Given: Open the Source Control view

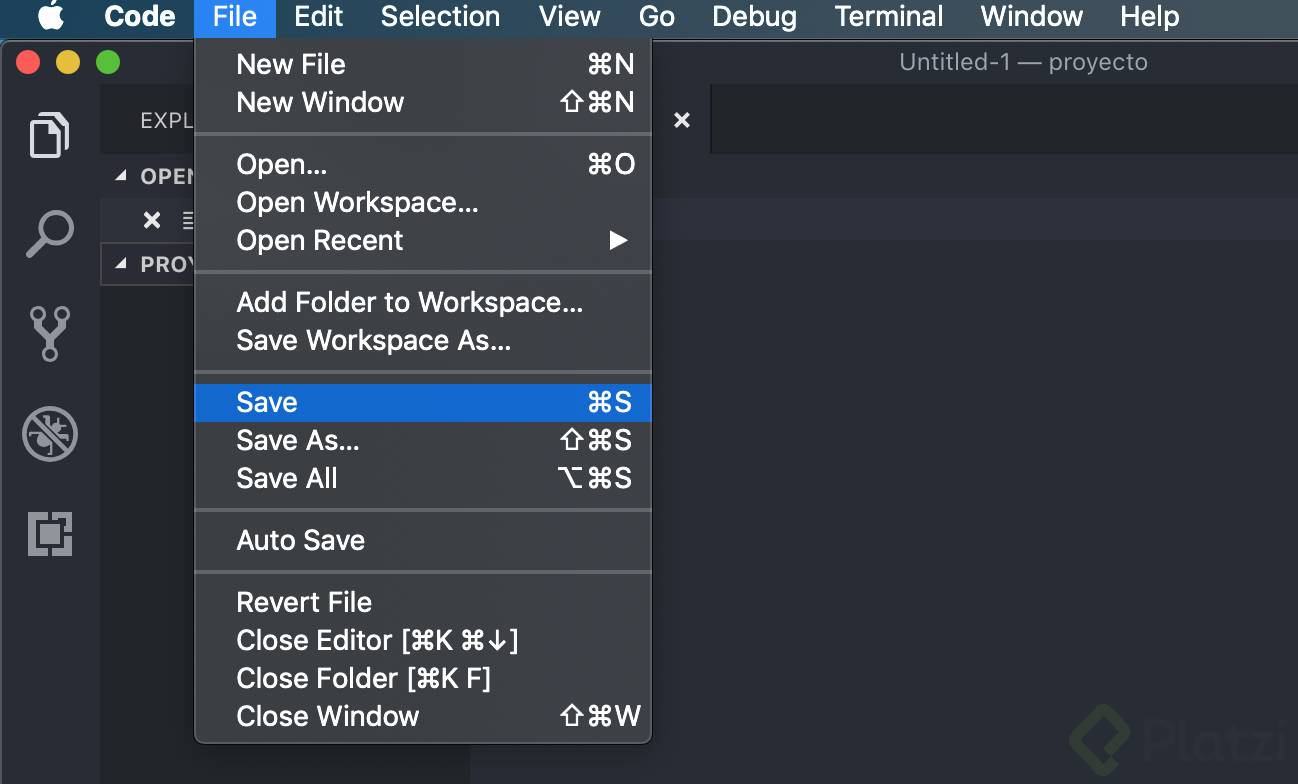Looking at the screenshot, I should click(x=50, y=333).
